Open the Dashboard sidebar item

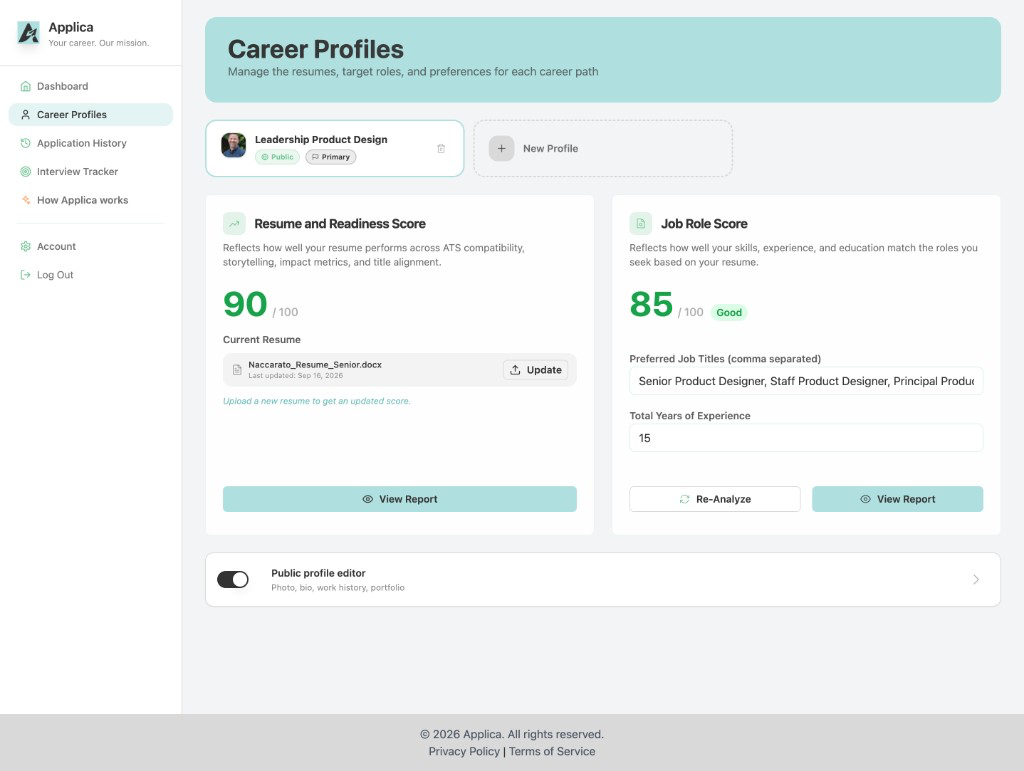[x=91, y=86]
